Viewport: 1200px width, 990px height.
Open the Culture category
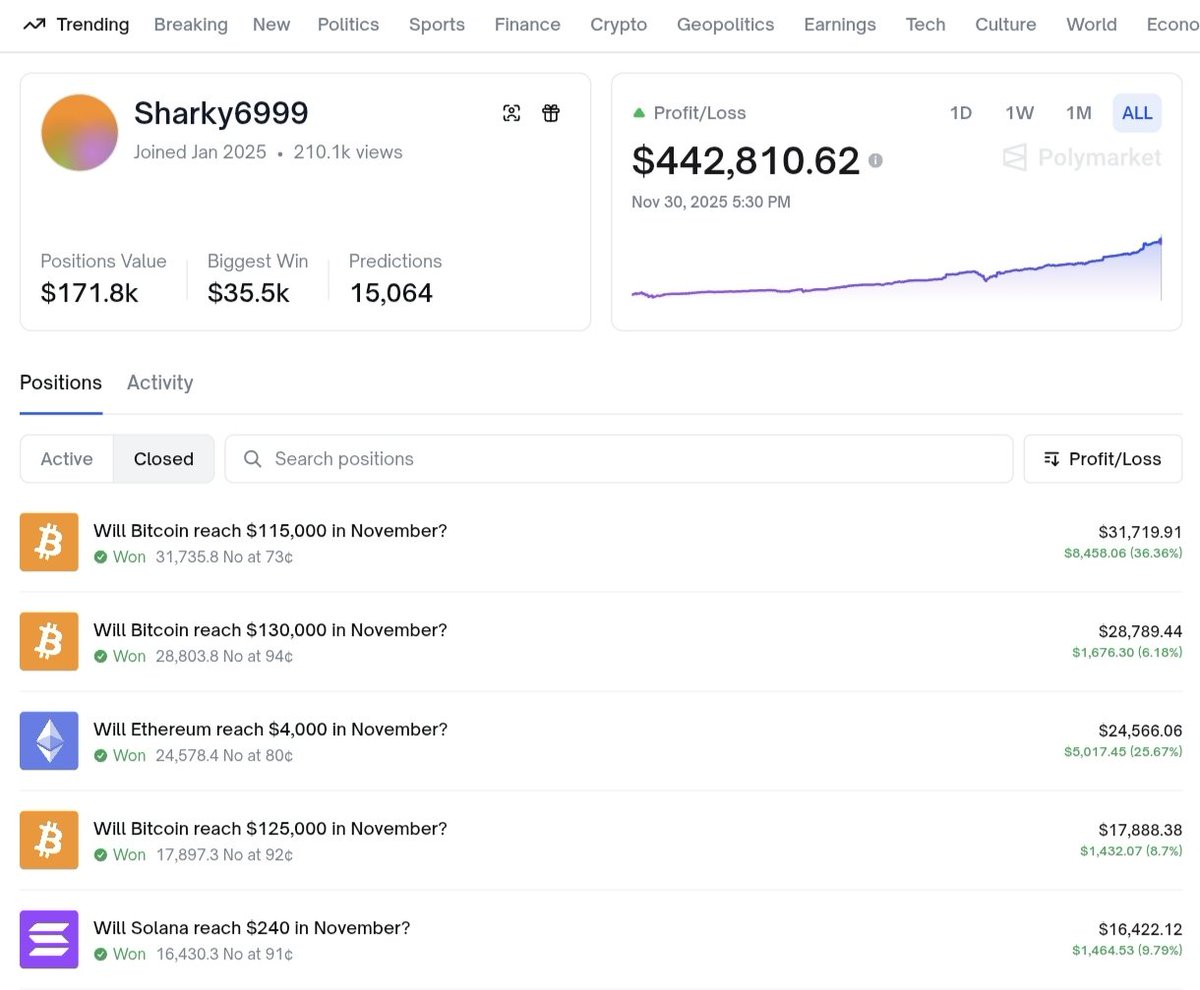click(x=1006, y=24)
